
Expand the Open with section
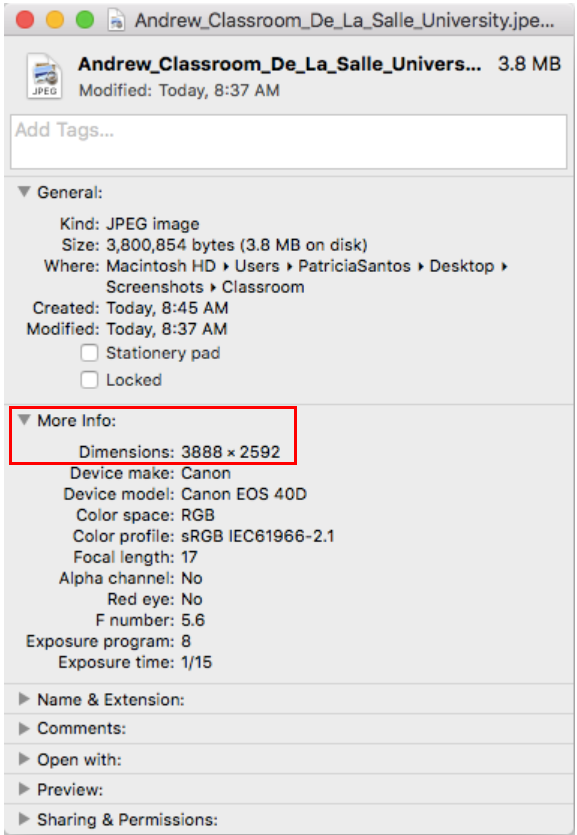[x=22, y=759]
